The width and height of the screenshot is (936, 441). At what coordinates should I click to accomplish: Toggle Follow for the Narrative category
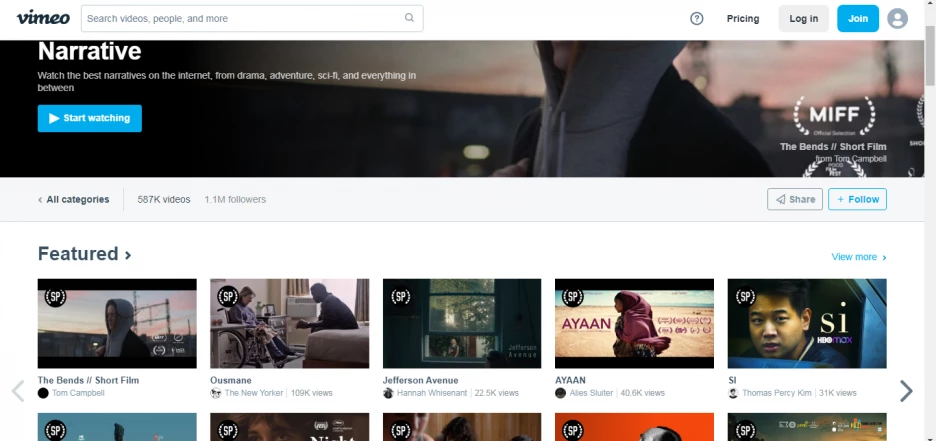click(857, 199)
